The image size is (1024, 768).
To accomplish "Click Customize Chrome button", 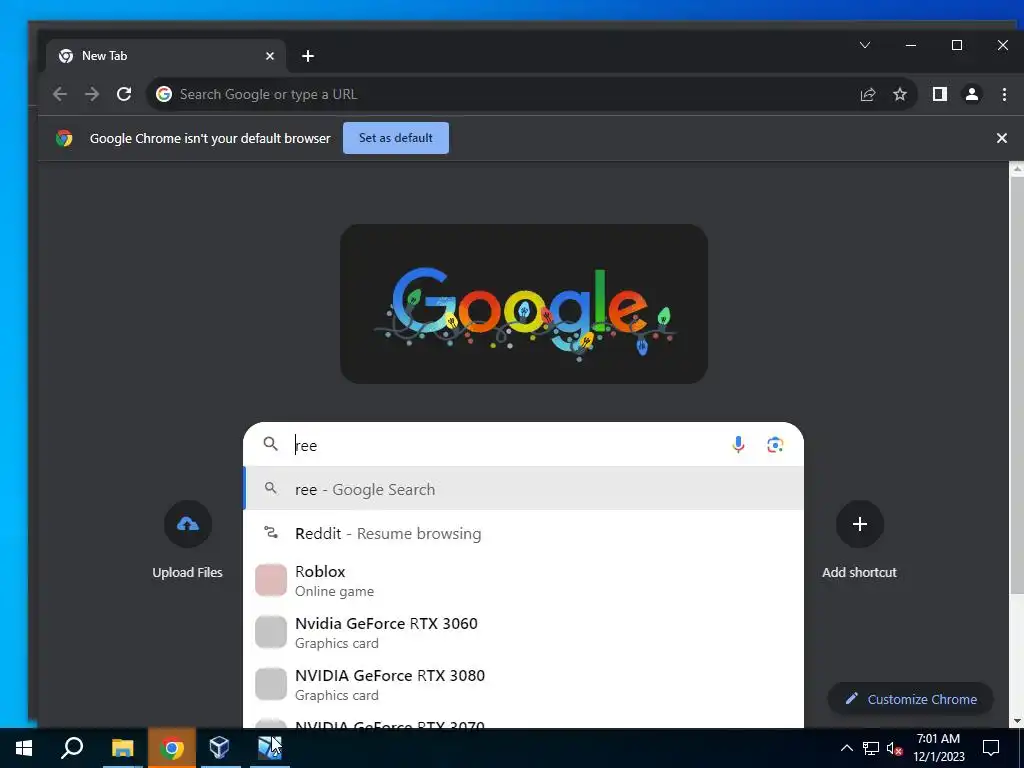I will (x=910, y=699).
